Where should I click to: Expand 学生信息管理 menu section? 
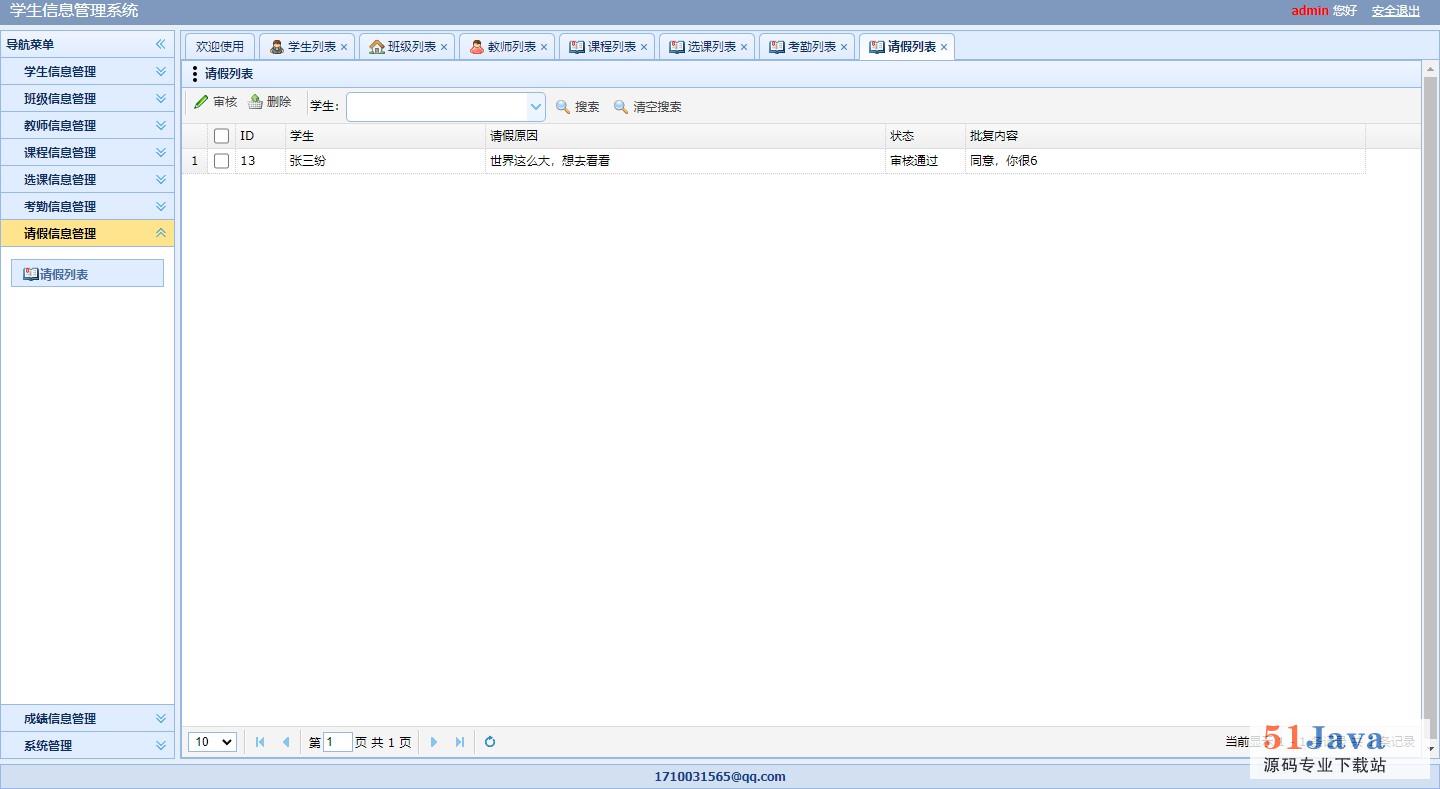[x=87, y=71]
